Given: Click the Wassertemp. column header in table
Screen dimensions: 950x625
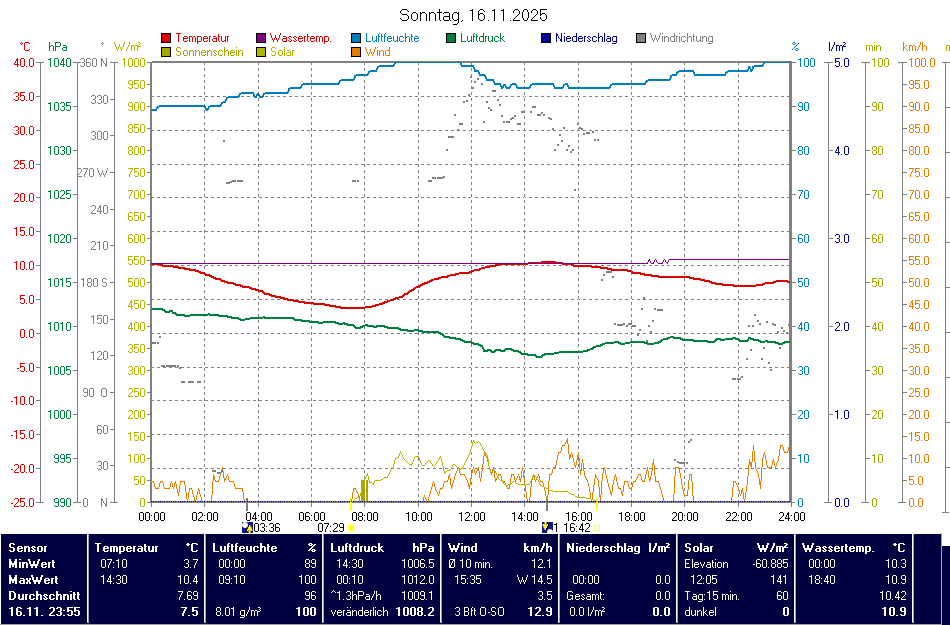Looking at the screenshot, I should point(838,548).
